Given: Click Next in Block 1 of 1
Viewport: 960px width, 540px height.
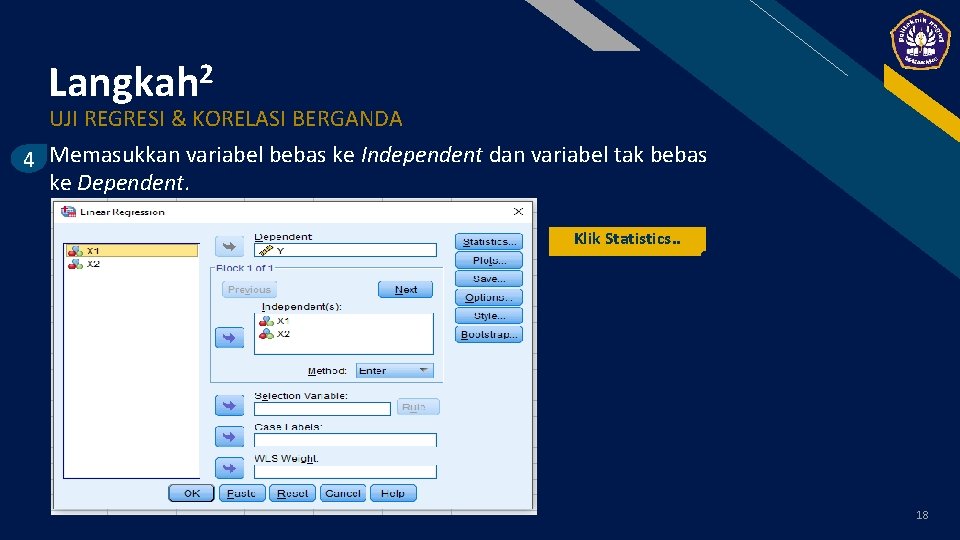Looking at the screenshot, I should tap(405, 290).
